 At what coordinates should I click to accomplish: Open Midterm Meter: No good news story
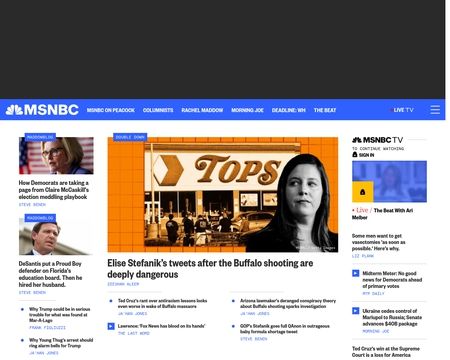pos(392,280)
